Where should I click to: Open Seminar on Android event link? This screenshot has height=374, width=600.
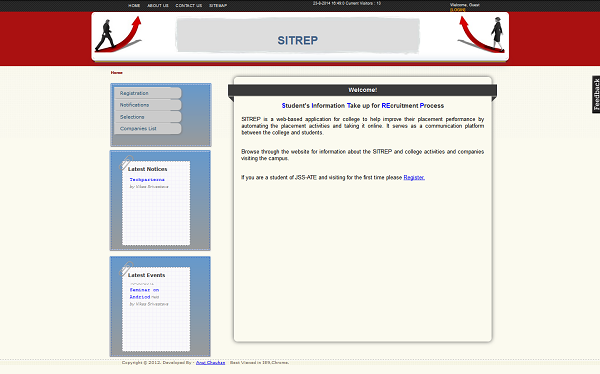point(144,293)
